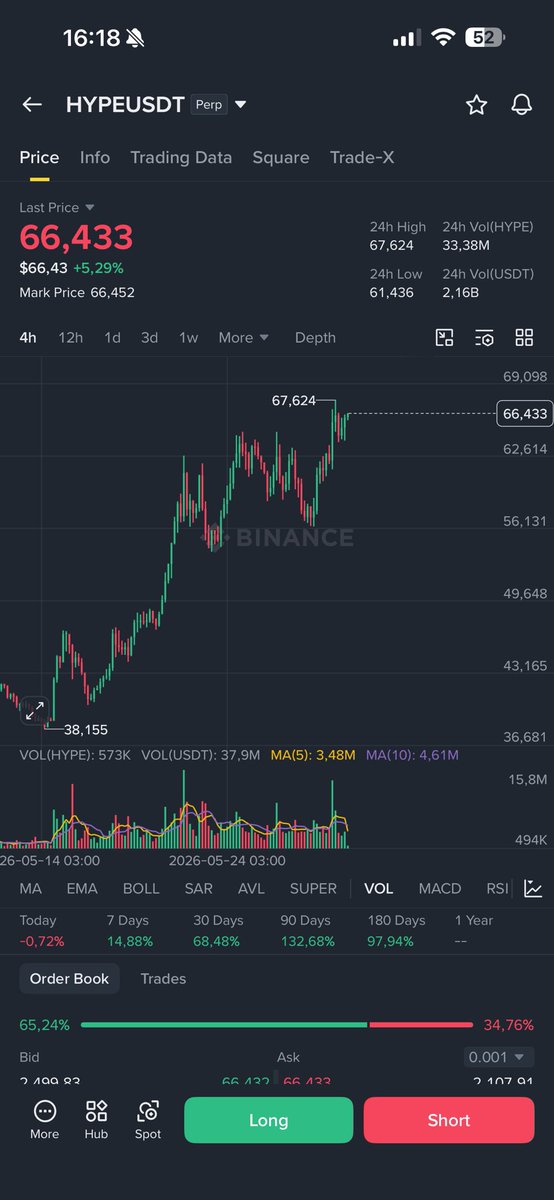Toggle the VOL indicator
554x1200 pixels.
coord(379,888)
